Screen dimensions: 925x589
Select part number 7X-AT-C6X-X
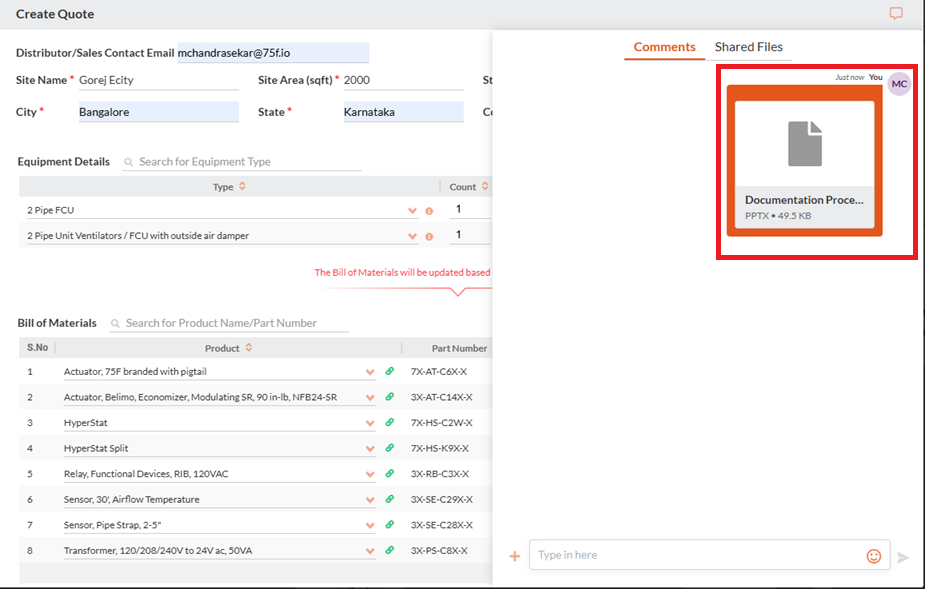click(439, 371)
